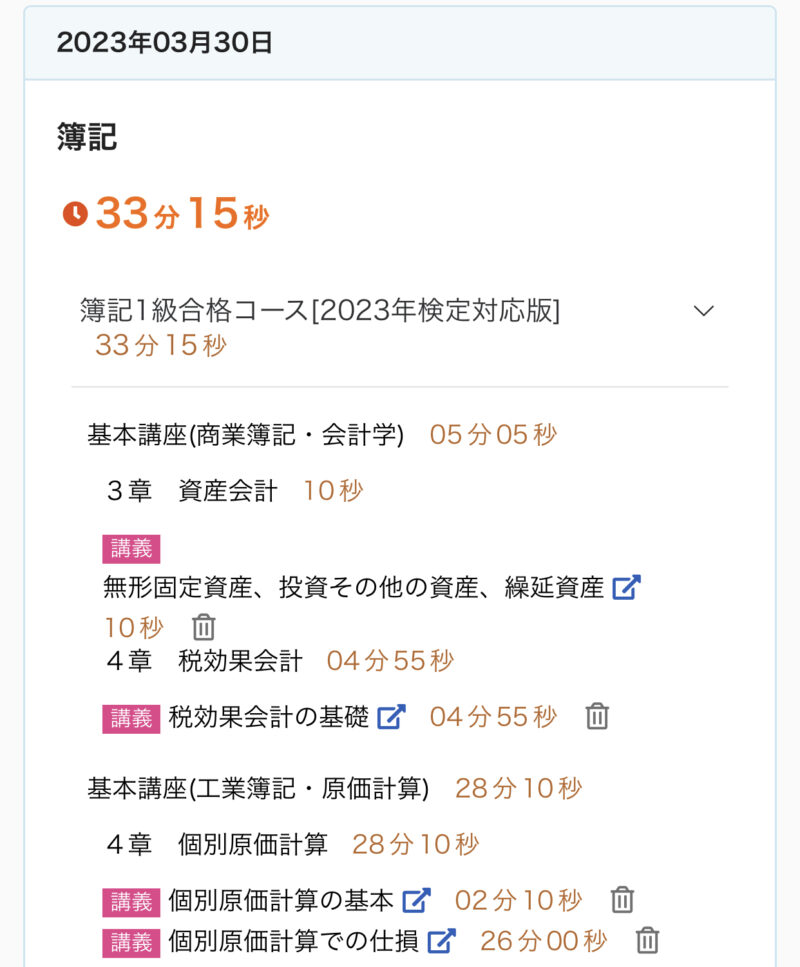Click the 簿記1級合格コース[2023年検定対応版] course title
This screenshot has height=967, width=800.
coord(320,311)
